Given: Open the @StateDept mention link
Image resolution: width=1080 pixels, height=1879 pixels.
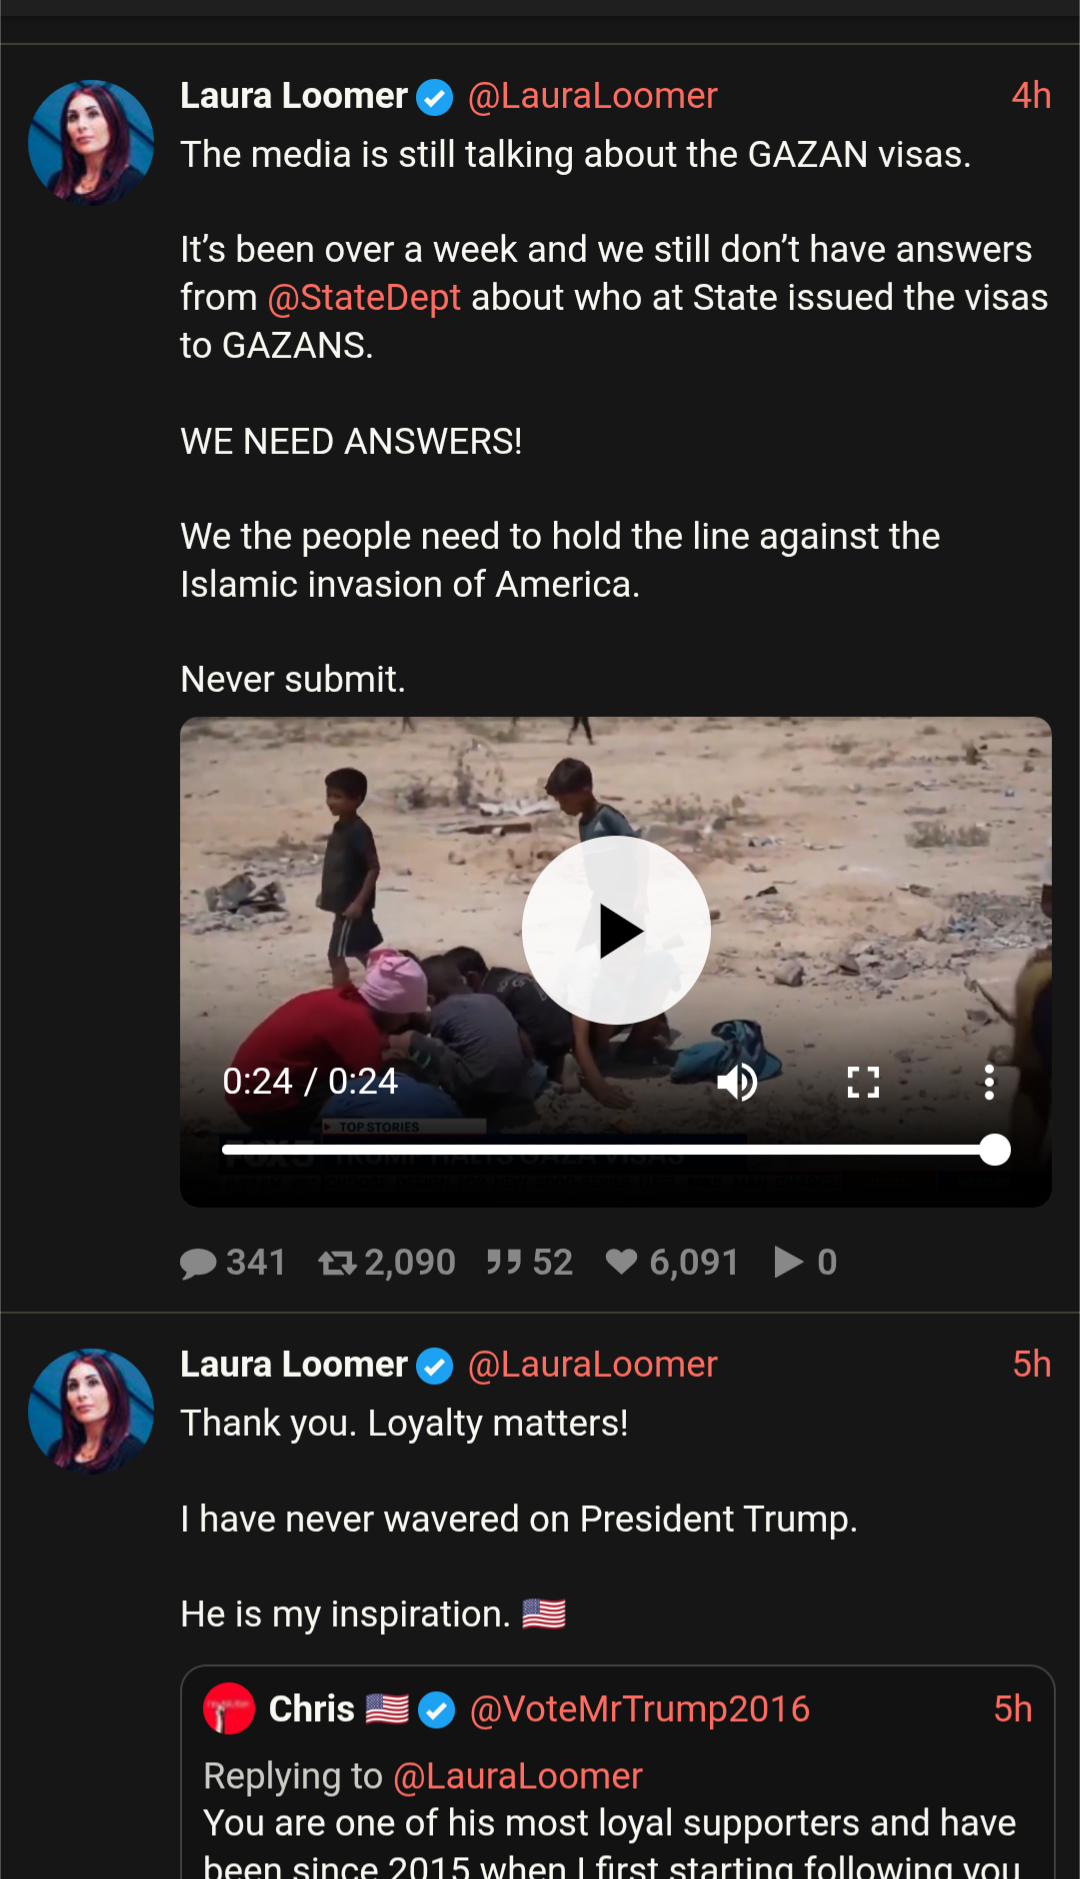Looking at the screenshot, I should coord(364,298).
